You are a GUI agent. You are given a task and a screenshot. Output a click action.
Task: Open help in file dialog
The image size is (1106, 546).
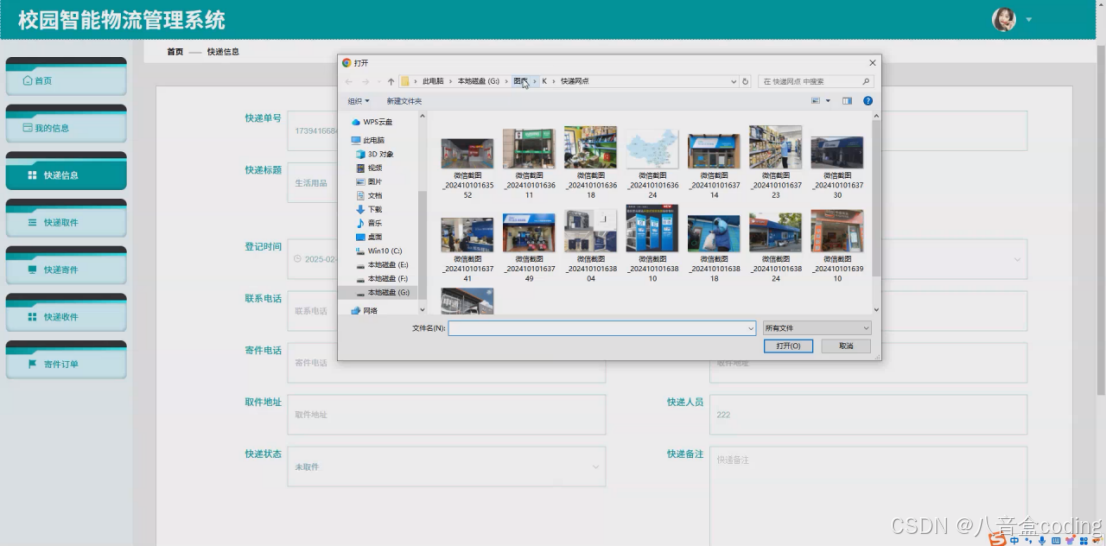868,101
